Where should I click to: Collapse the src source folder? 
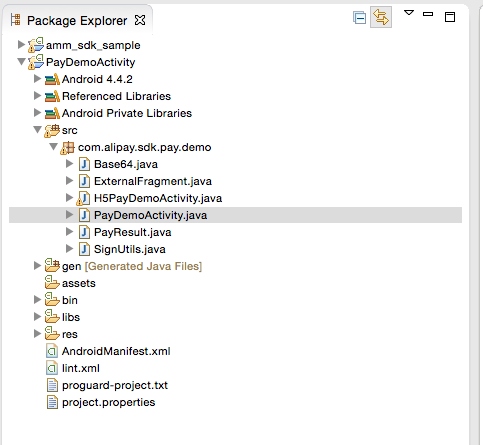[x=38, y=130]
